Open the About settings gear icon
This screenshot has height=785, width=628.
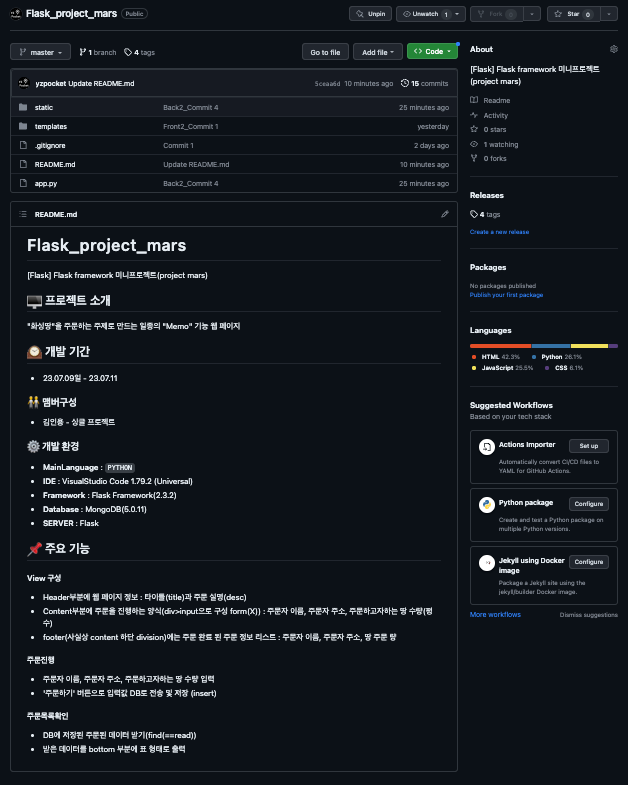tap(613, 49)
